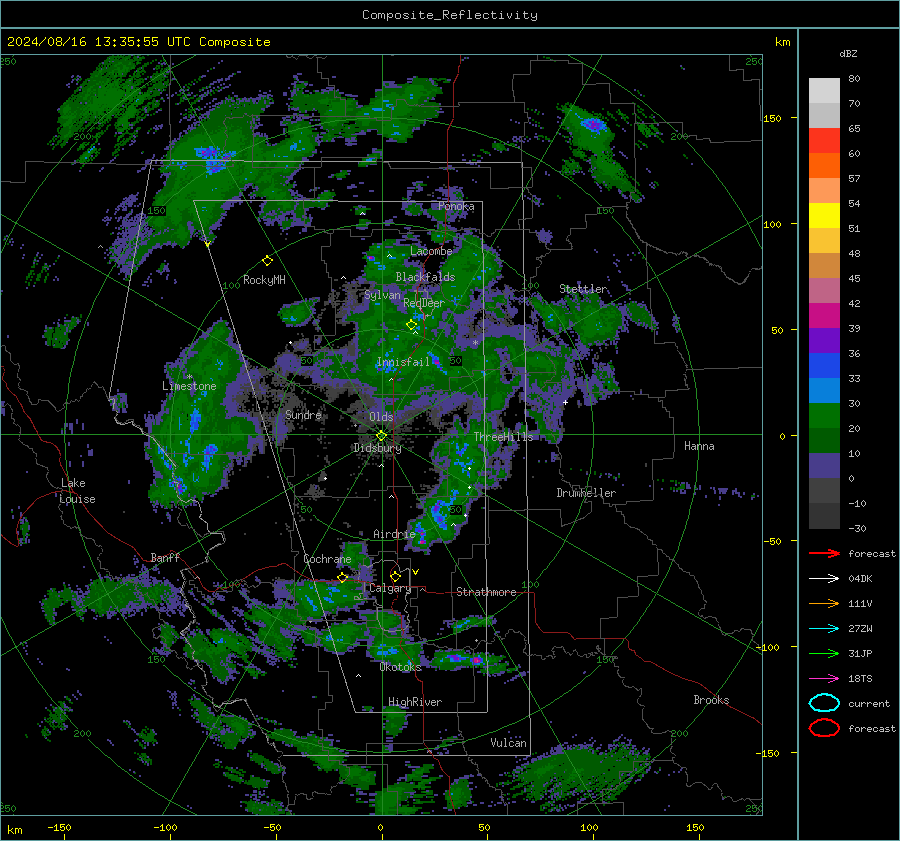Click the Olds city label
The height and width of the screenshot is (841, 900).
(381, 417)
